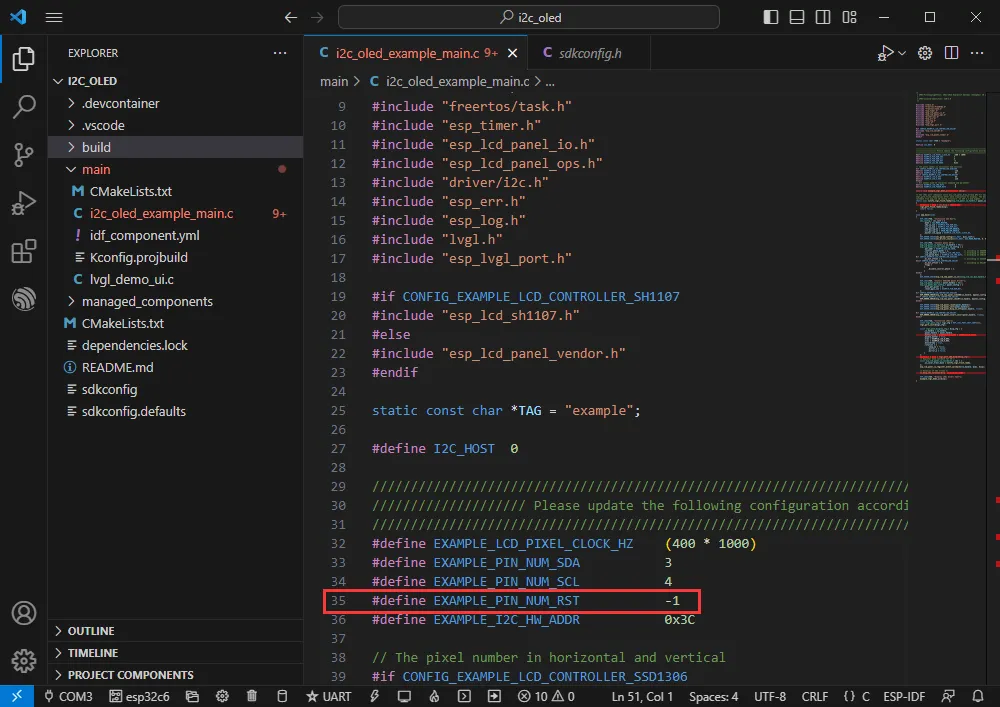Expand the OUTLINE section
The image size is (1000, 707).
[x=90, y=631]
